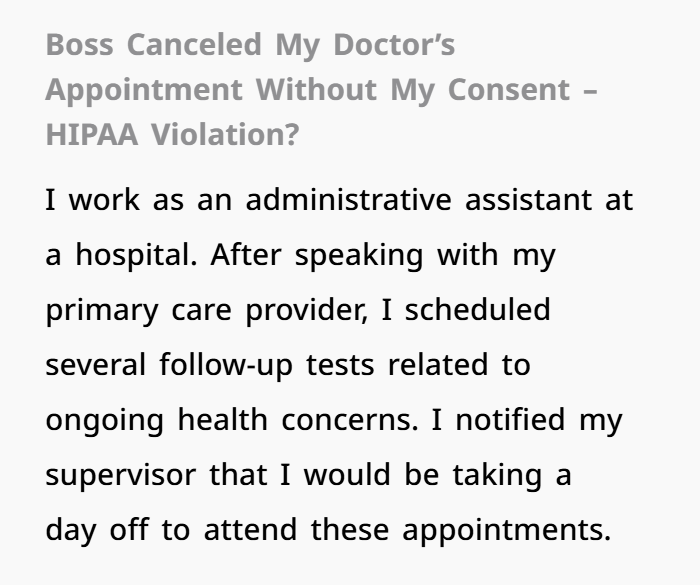
Task: Click the title line mentioning "Without My Consent"
Action: [x=321, y=90]
